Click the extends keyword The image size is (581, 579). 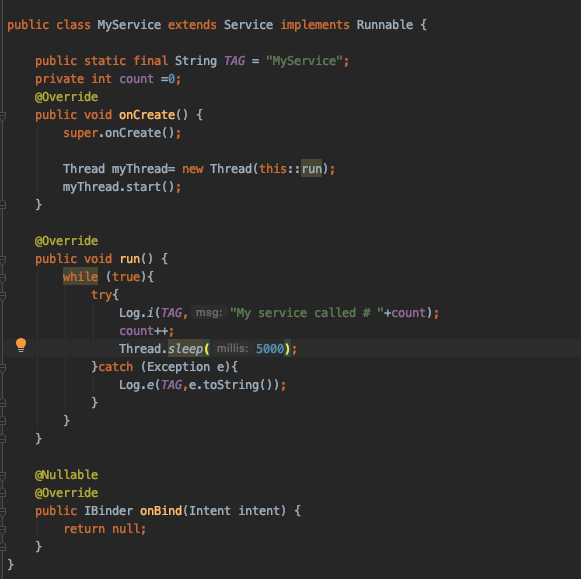[x=192, y=25]
